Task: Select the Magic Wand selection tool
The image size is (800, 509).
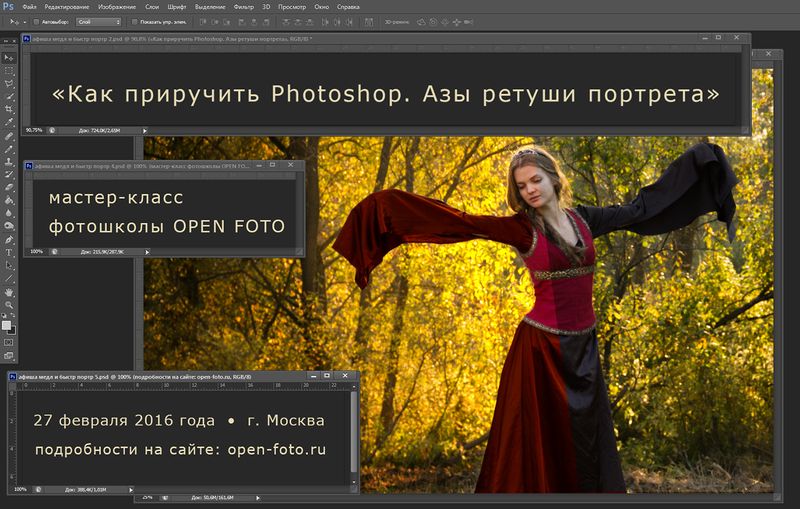Action: tap(9, 96)
